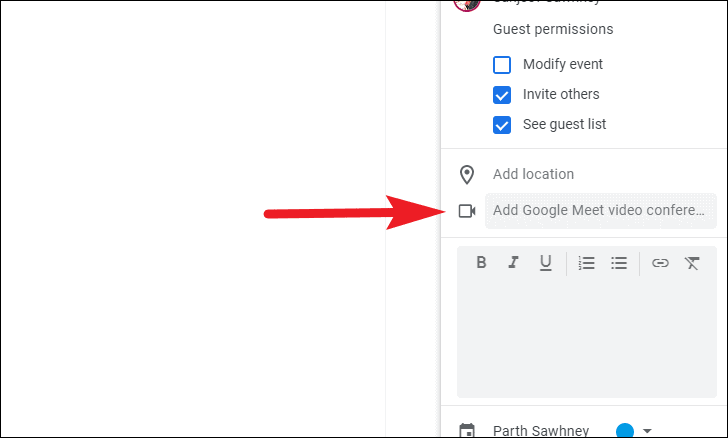Image resolution: width=728 pixels, height=438 pixels.
Task: Insert a bulleted list
Action: [619, 263]
